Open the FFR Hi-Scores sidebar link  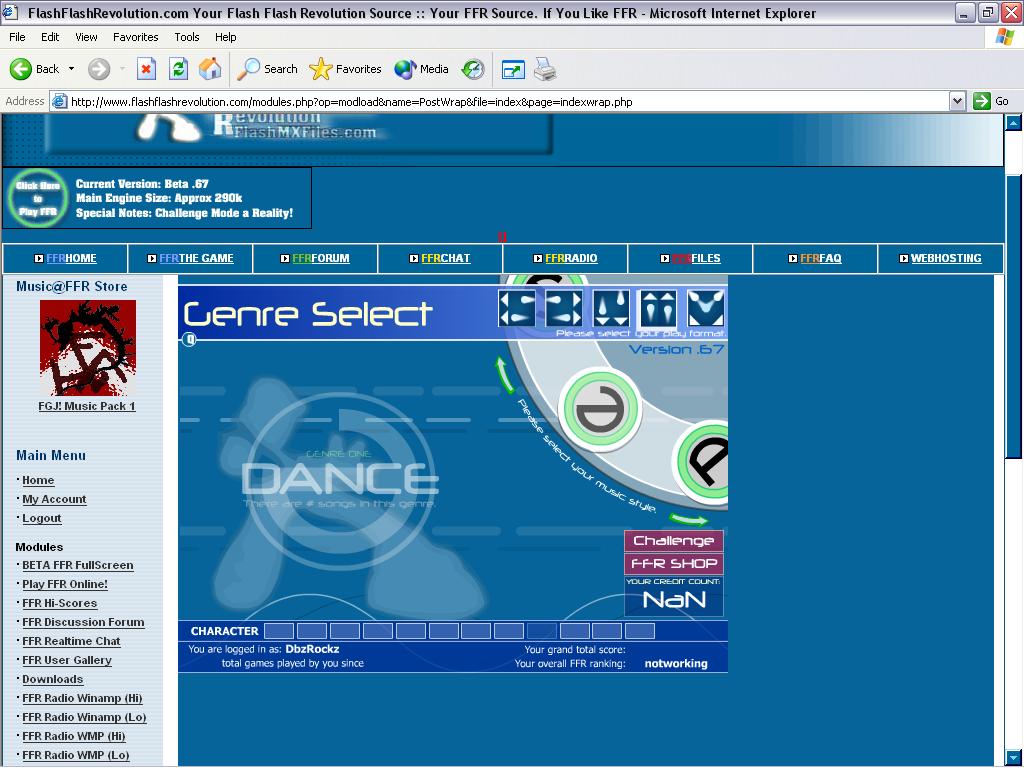point(59,603)
